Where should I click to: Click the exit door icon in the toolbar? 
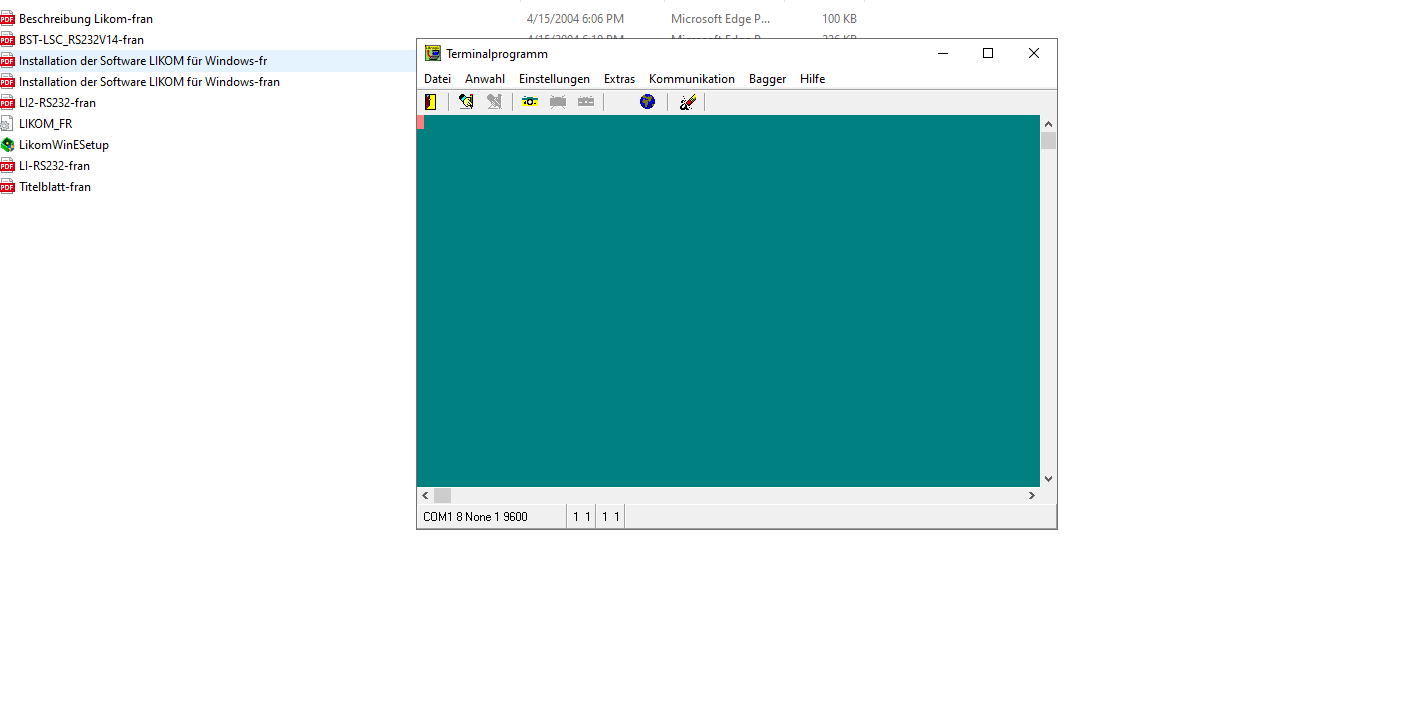(431, 102)
